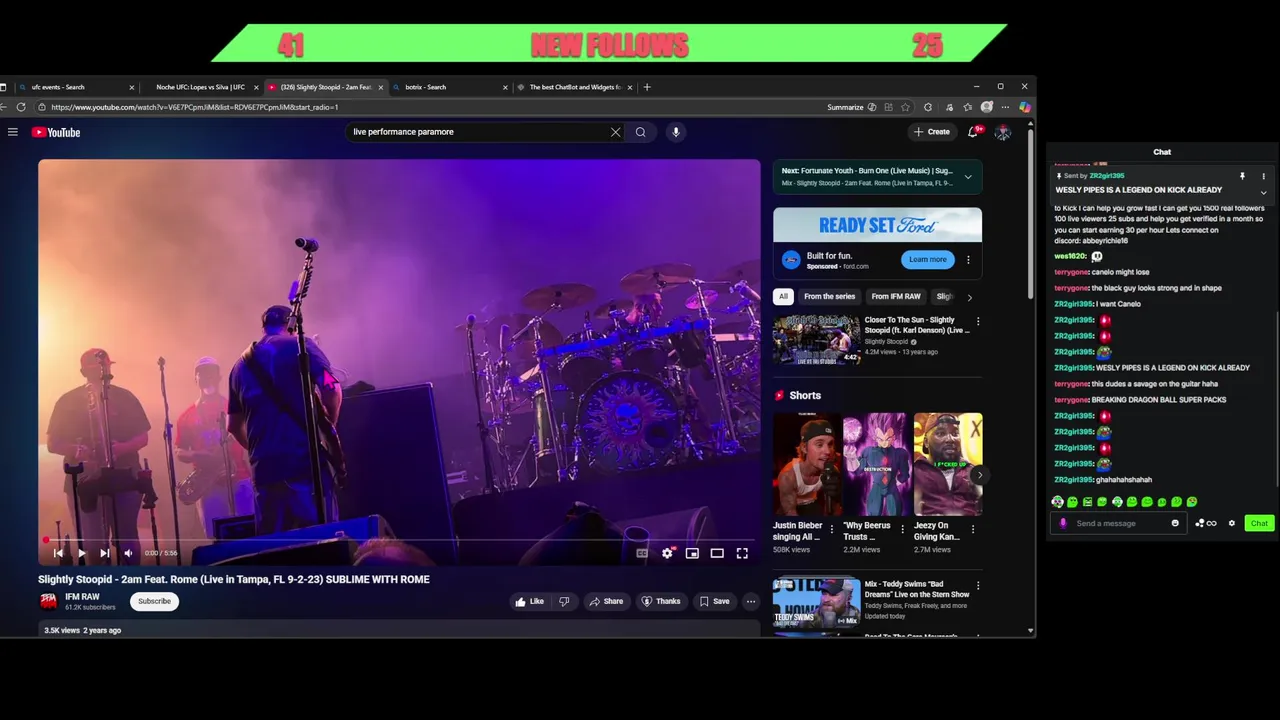The width and height of the screenshot is (1280, 720).
Task: Open the Ford ad options menu
Action: click(x=968, y=260)
